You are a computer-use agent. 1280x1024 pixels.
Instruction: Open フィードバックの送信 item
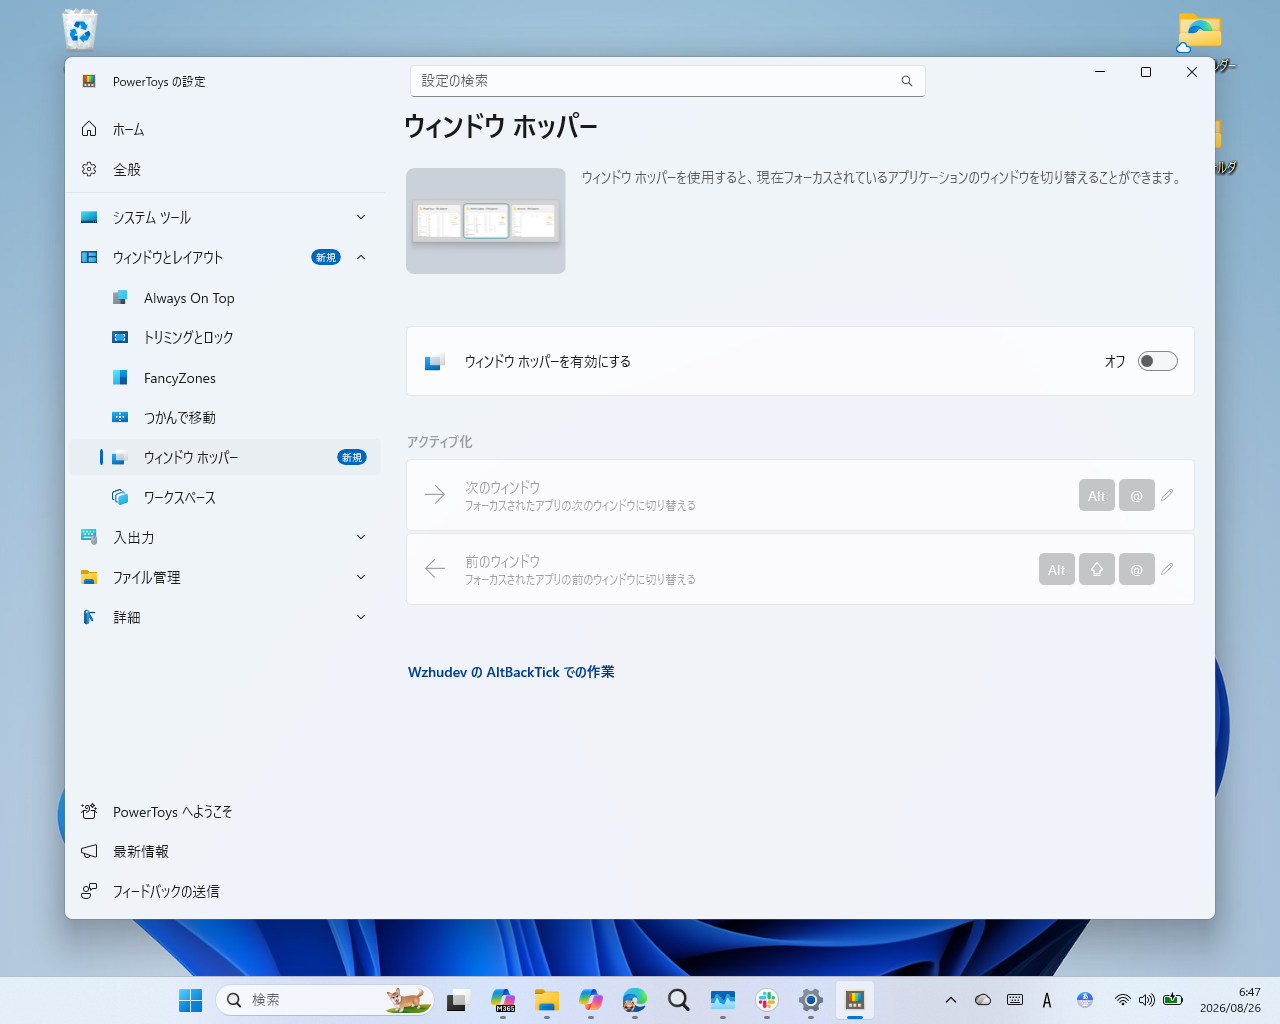[225, 892]
